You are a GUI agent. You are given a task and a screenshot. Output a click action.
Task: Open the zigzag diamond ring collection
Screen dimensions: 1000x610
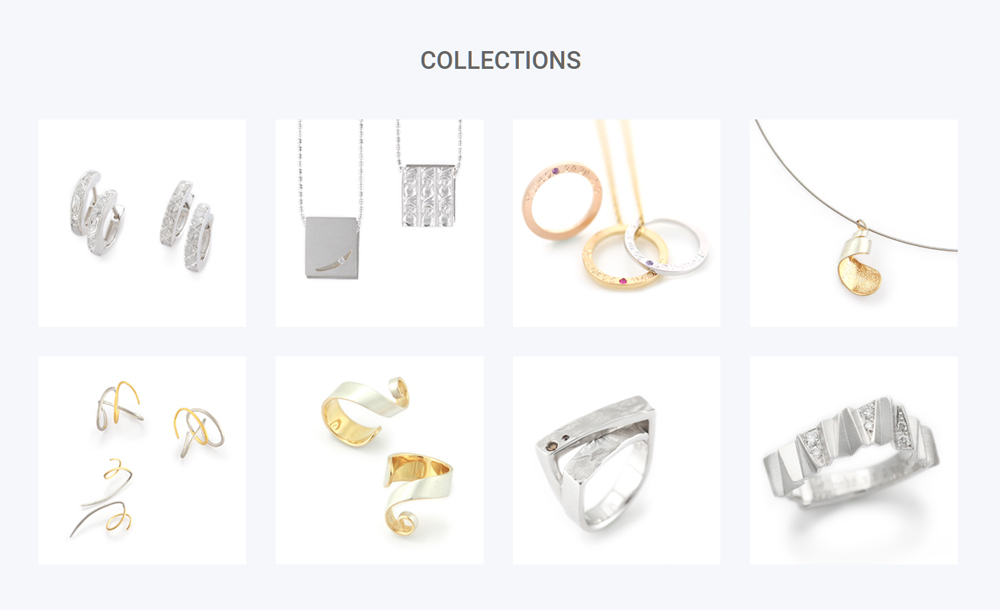[854, 460]
